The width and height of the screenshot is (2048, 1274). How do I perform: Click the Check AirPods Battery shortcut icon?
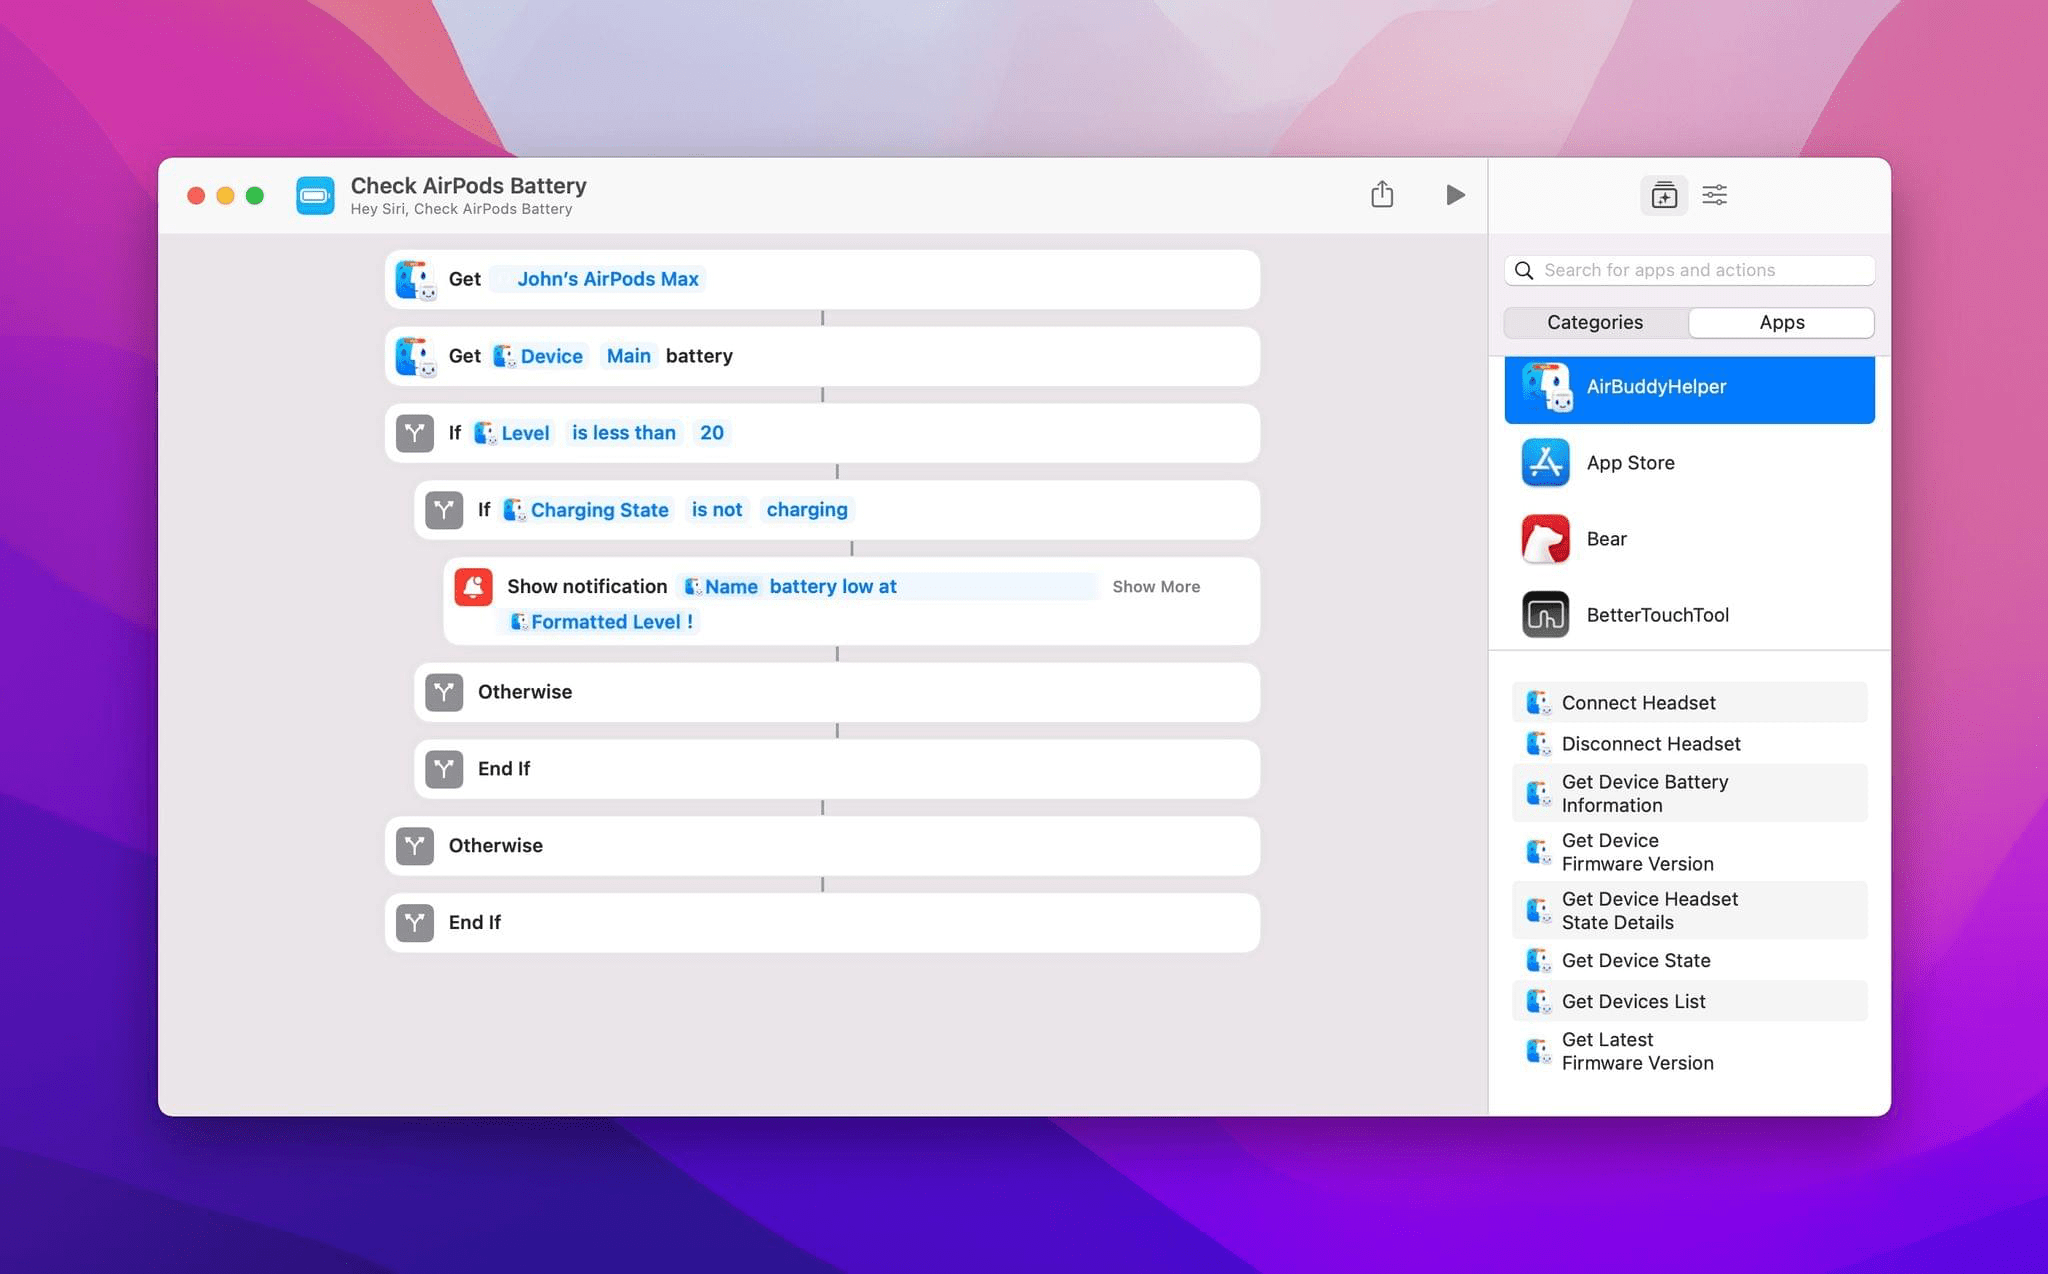[x=315, y=195]
